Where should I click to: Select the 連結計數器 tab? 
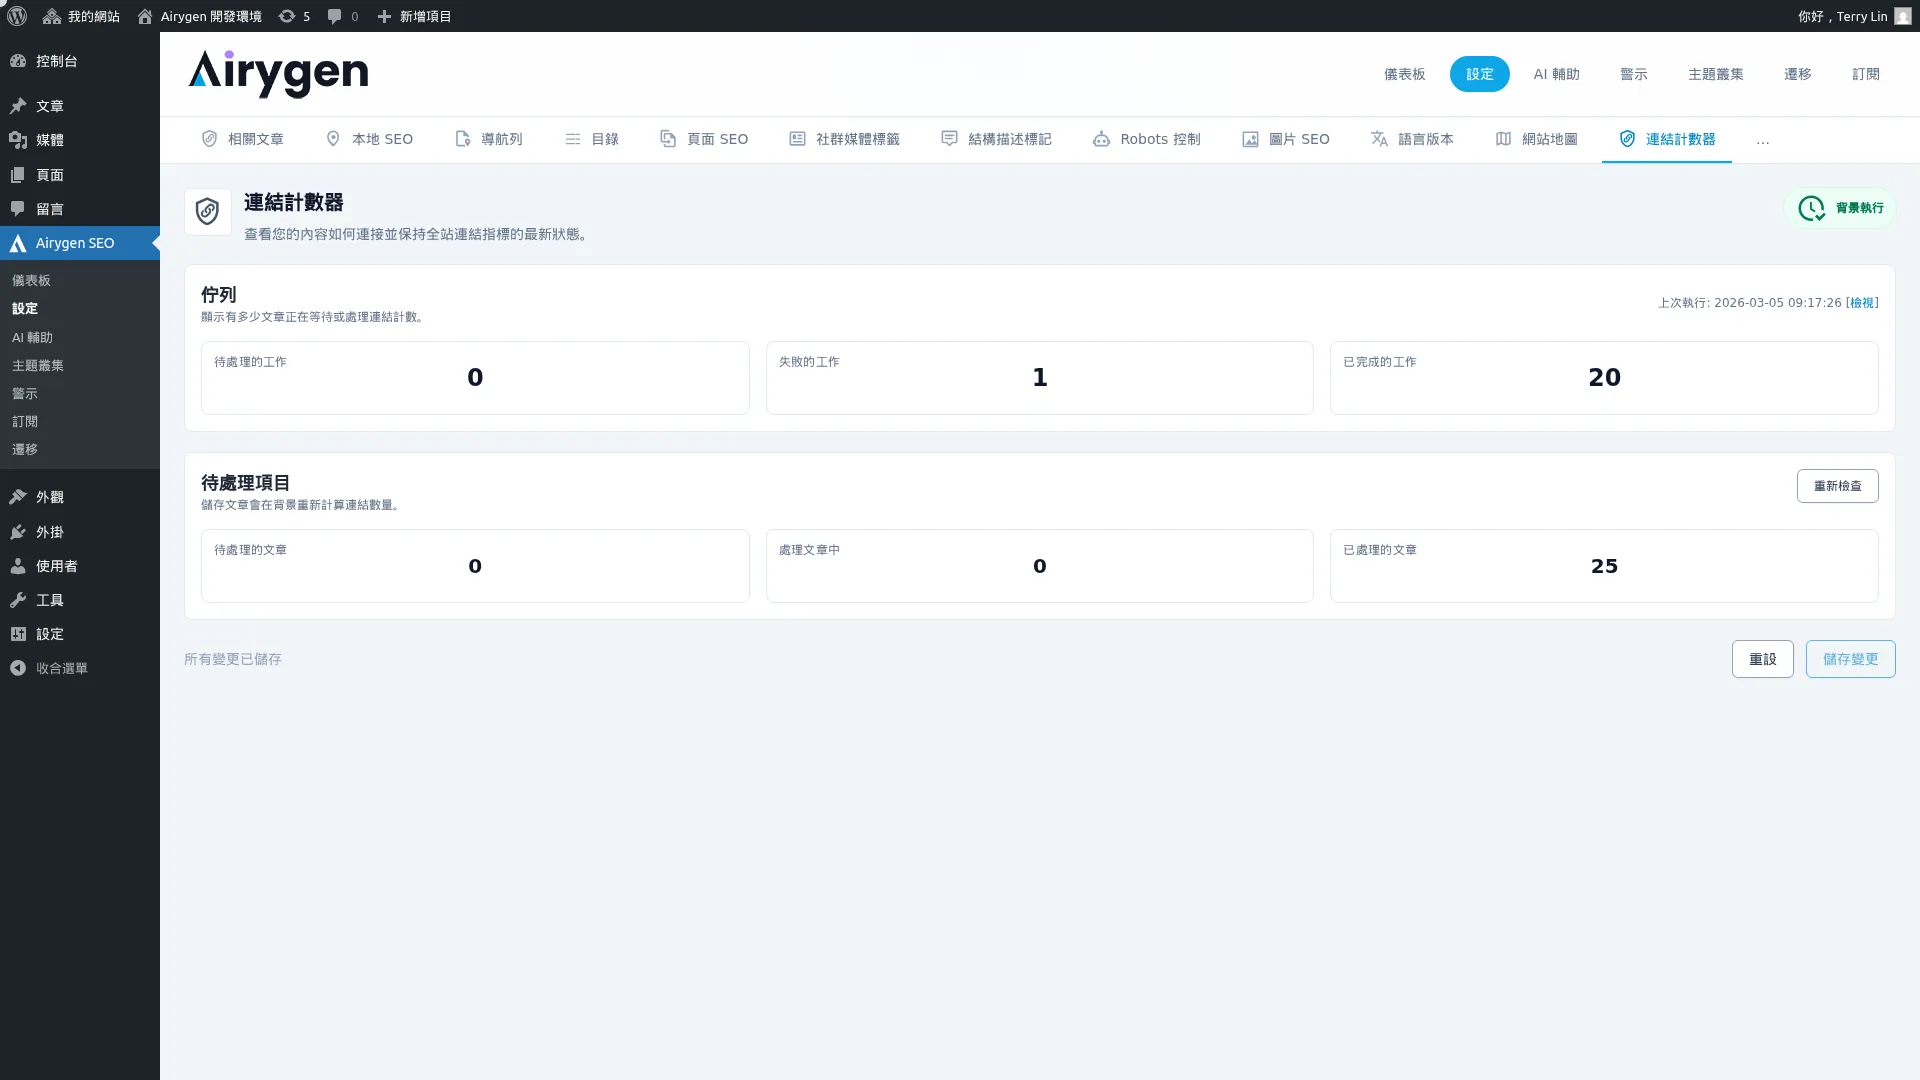[1667, 139]
